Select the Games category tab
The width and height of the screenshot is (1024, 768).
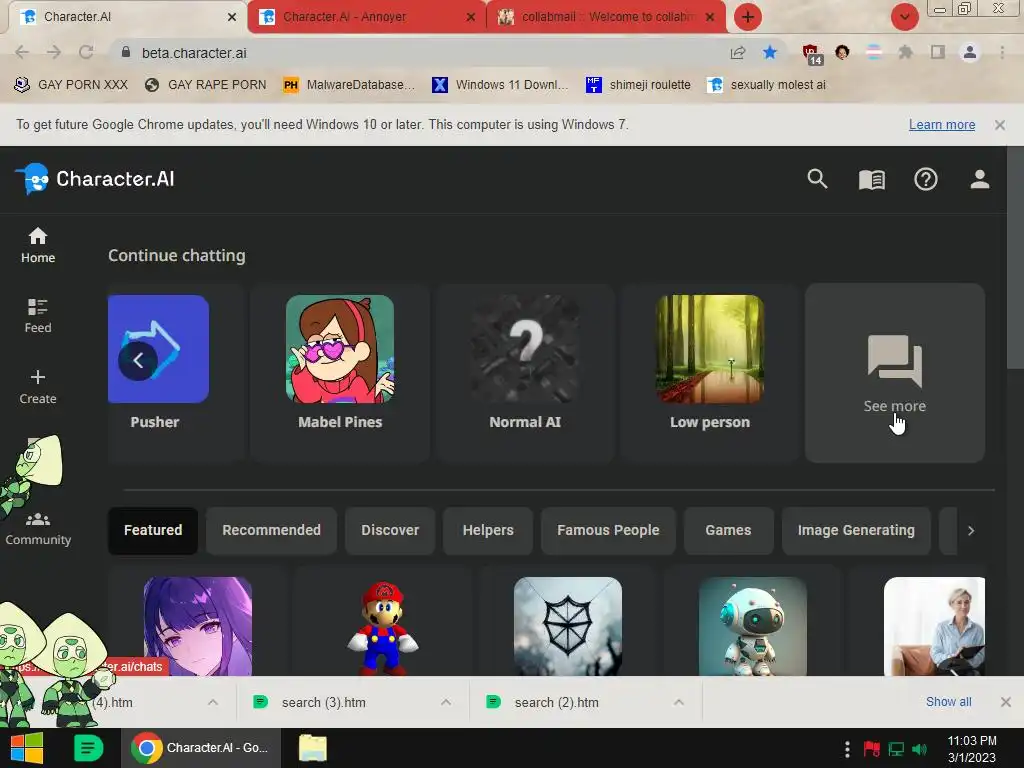(728, 530)
